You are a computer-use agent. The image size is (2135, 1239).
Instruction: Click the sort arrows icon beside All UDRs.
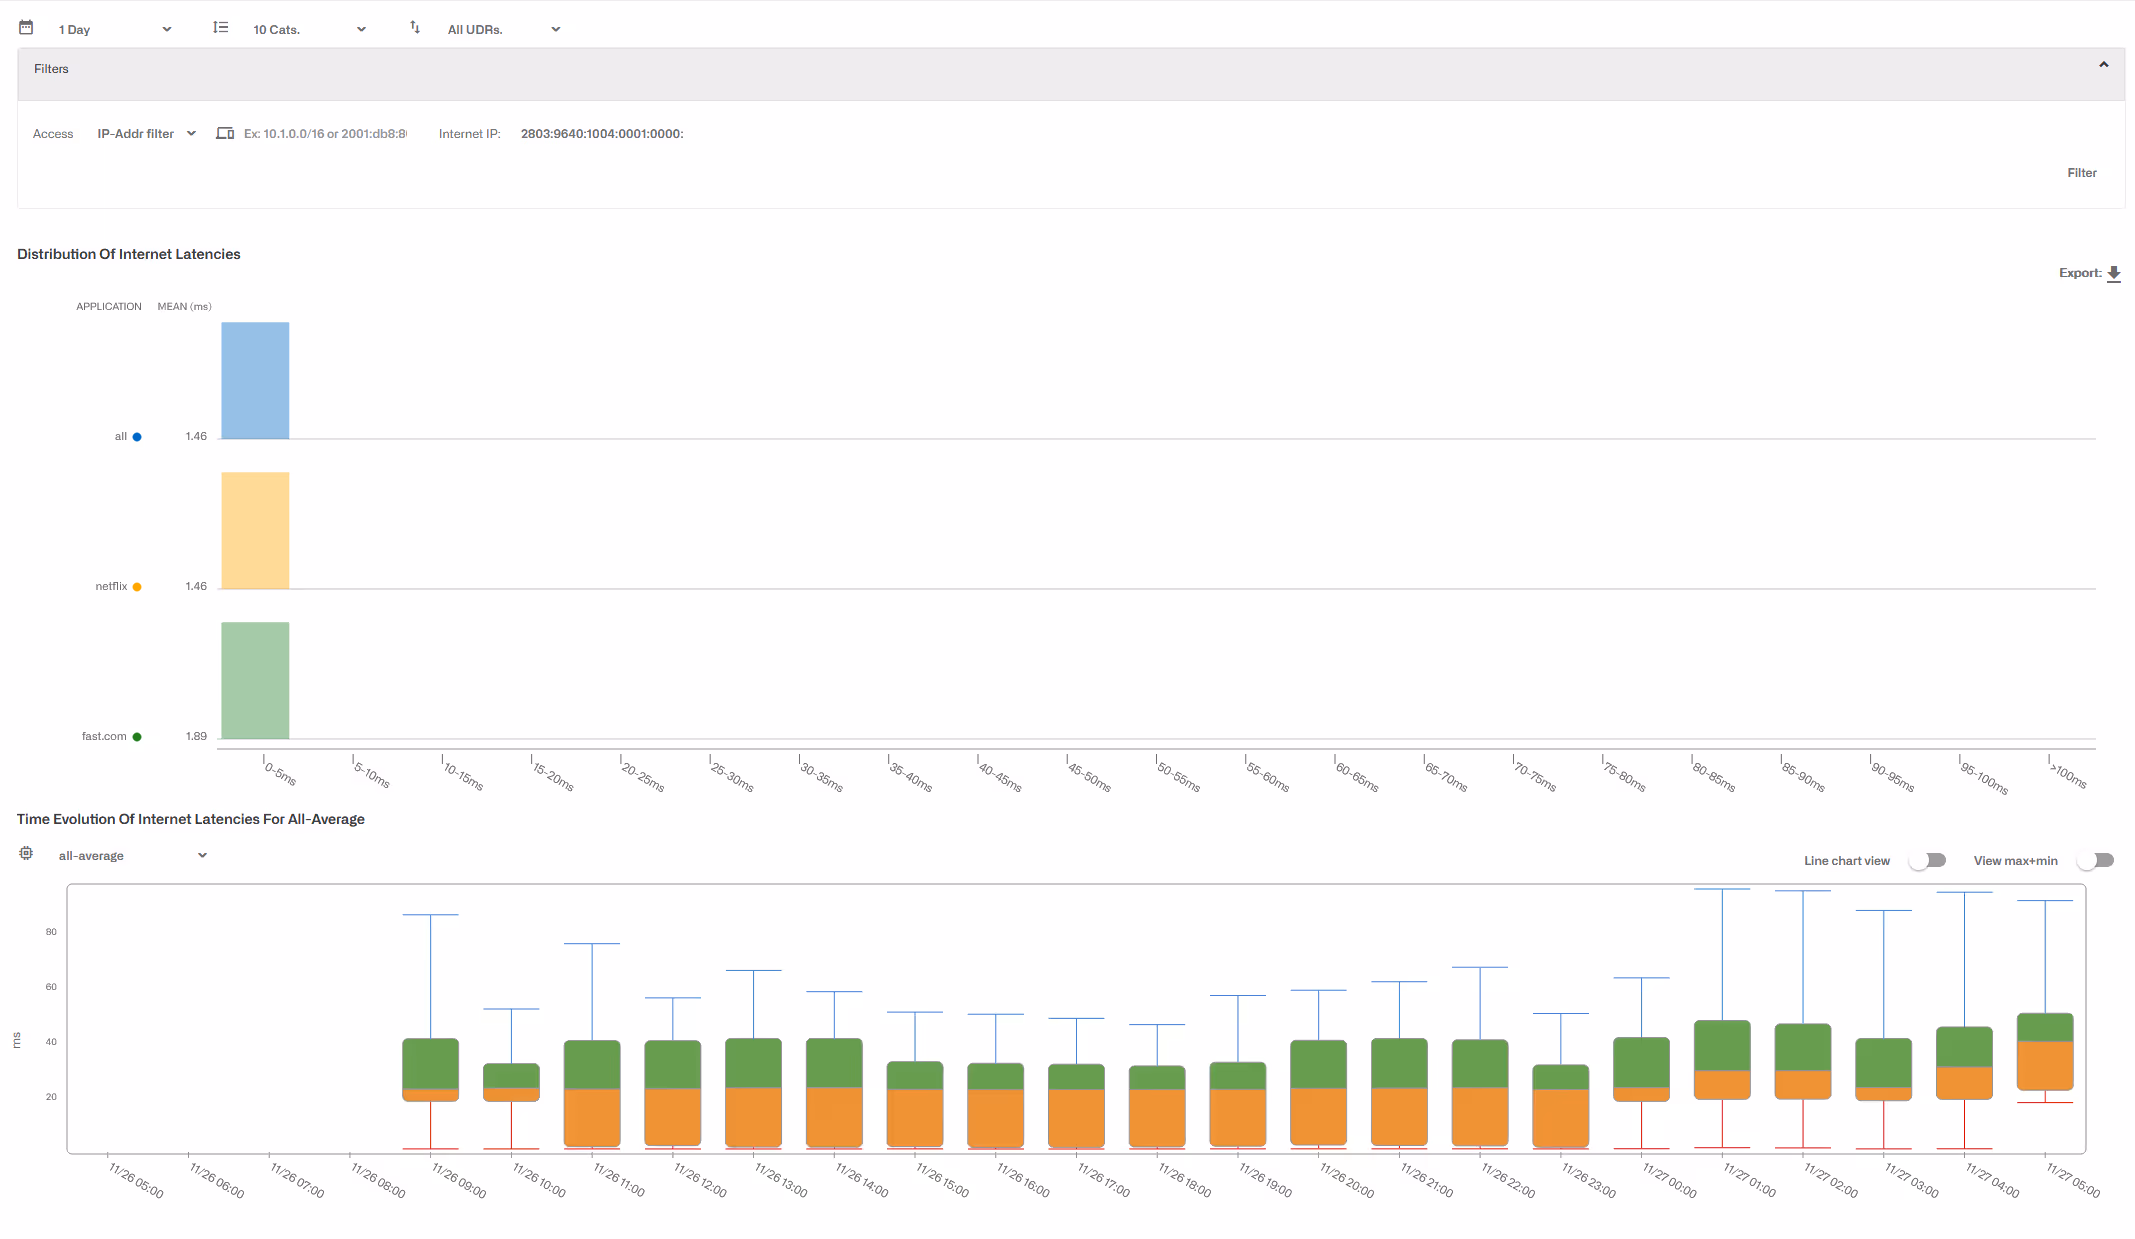click(x=415, y=28)
